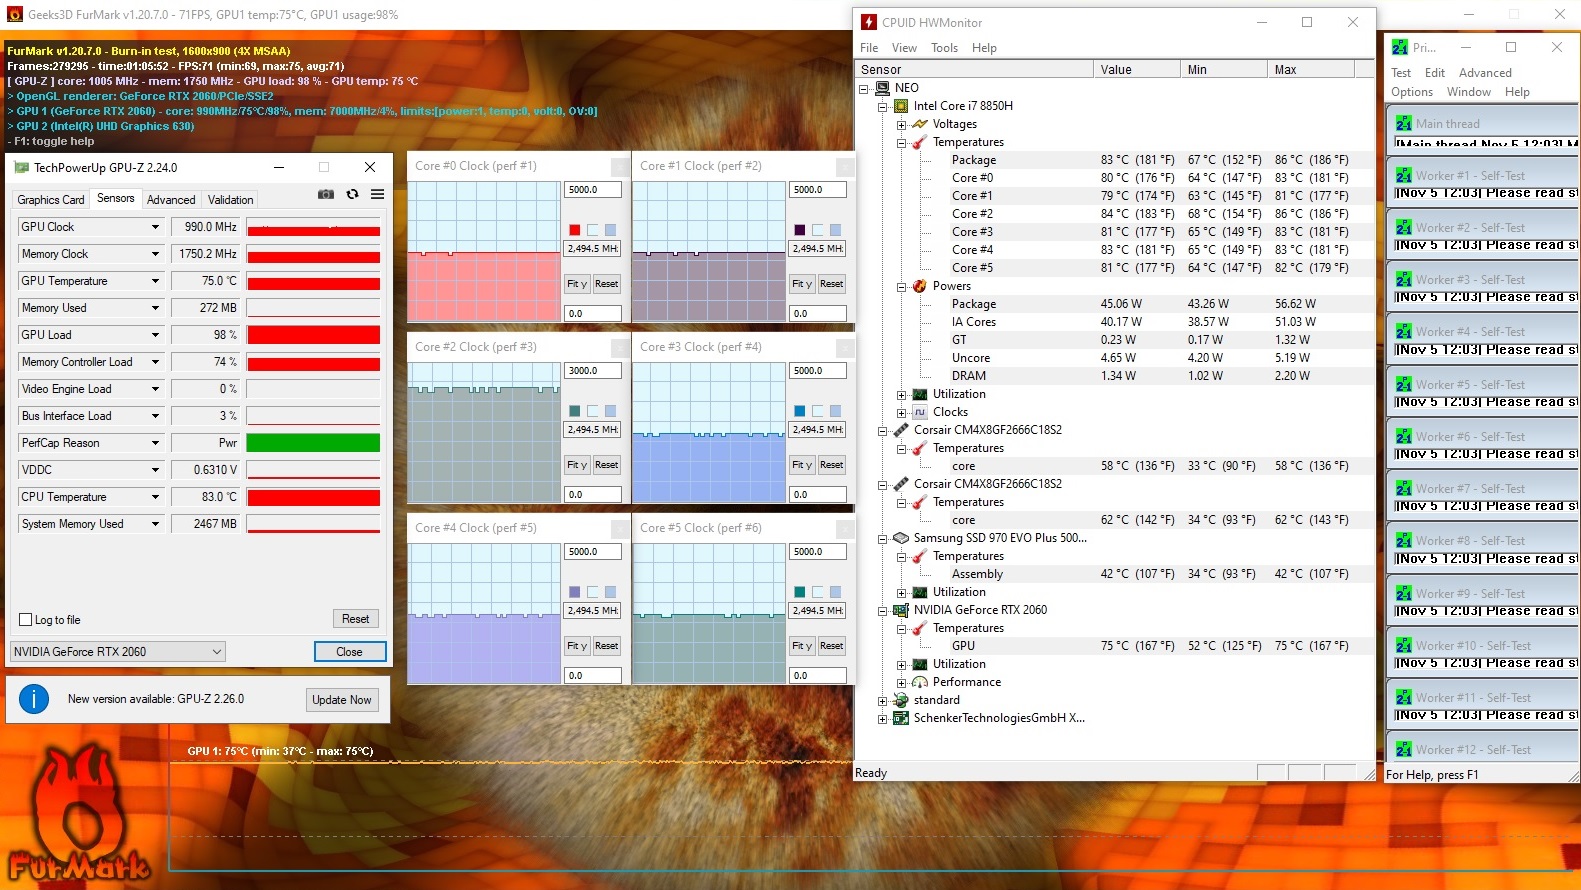Click Update Now for GPU-Z 2.26.0
The height and width of the screenshot is (890, 1581).
coord(342,700)
